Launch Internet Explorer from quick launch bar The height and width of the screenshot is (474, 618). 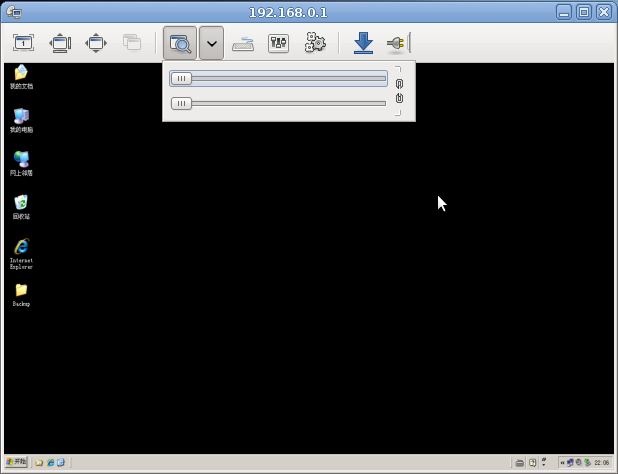(50, 462)
